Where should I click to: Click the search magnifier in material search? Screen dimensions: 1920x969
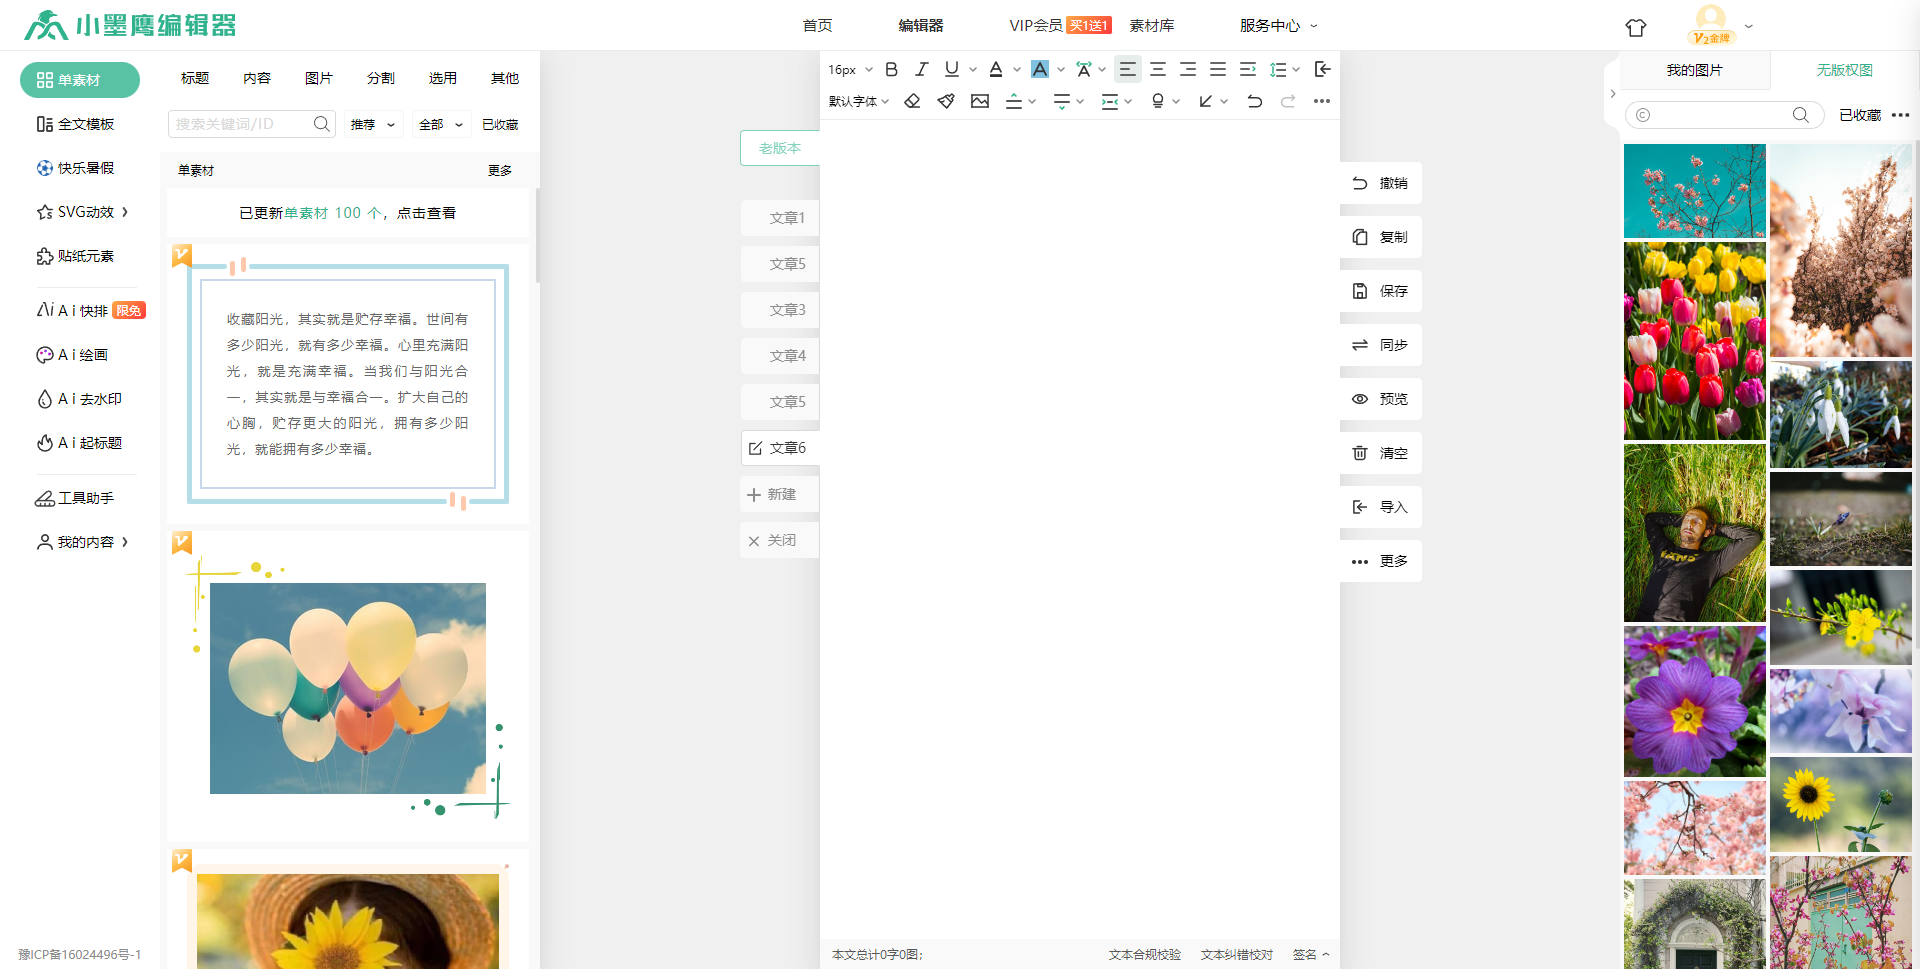click(x=321, y=124)
